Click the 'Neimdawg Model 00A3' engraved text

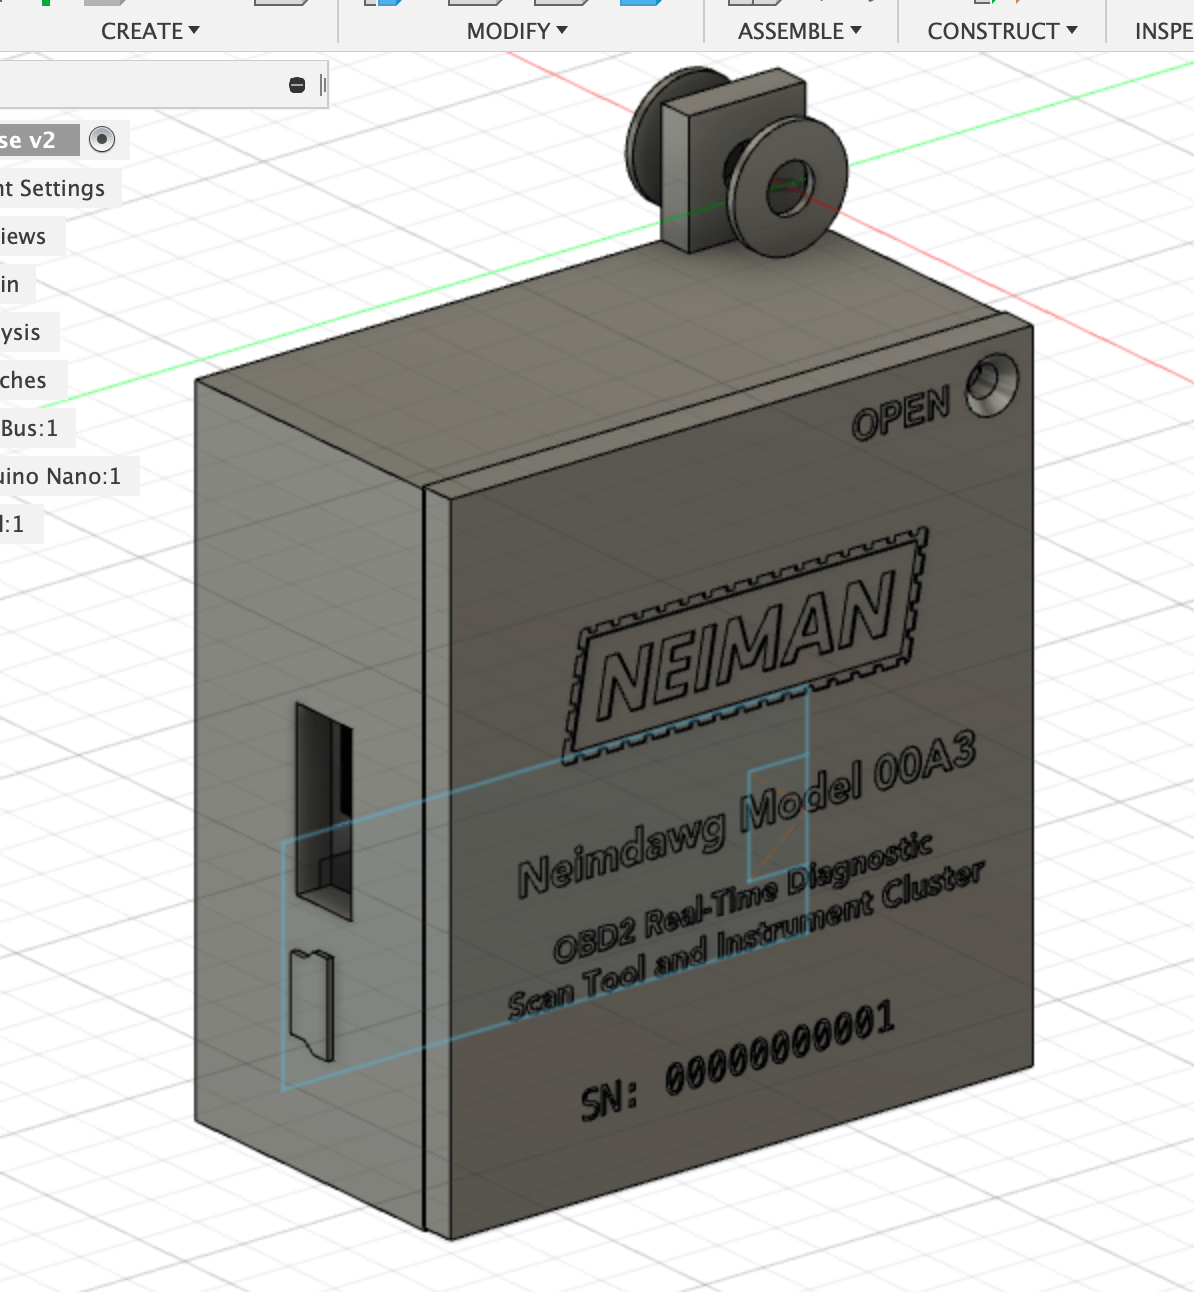click(x=747, y=816)
